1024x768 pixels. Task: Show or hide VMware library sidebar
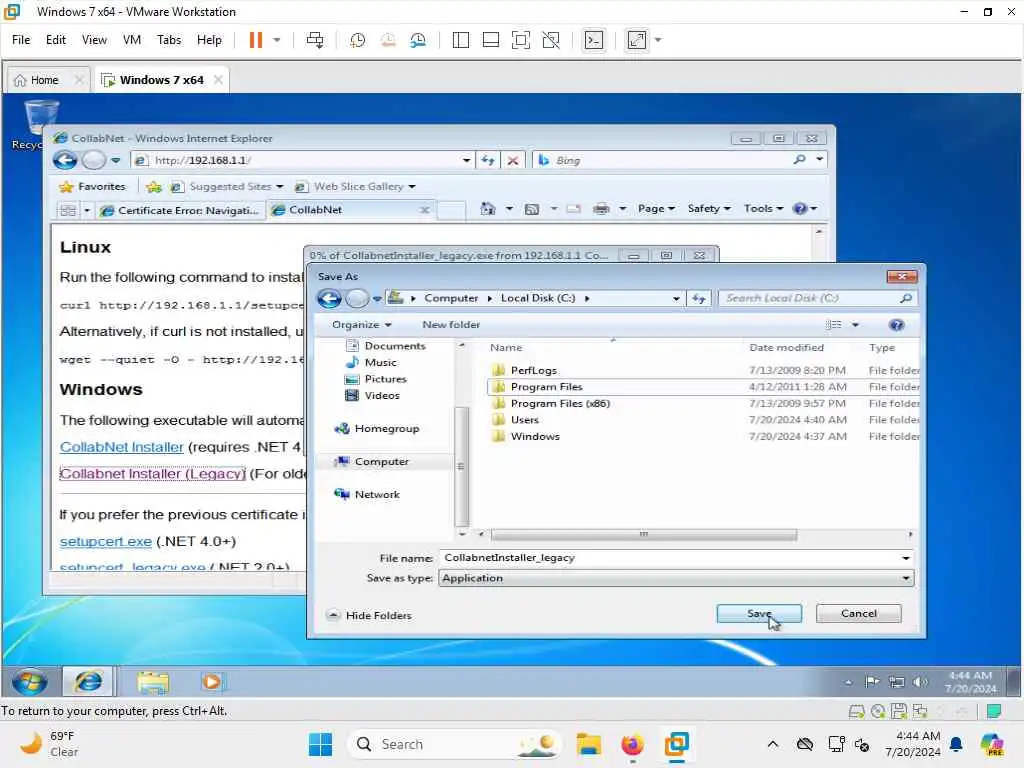460,40
